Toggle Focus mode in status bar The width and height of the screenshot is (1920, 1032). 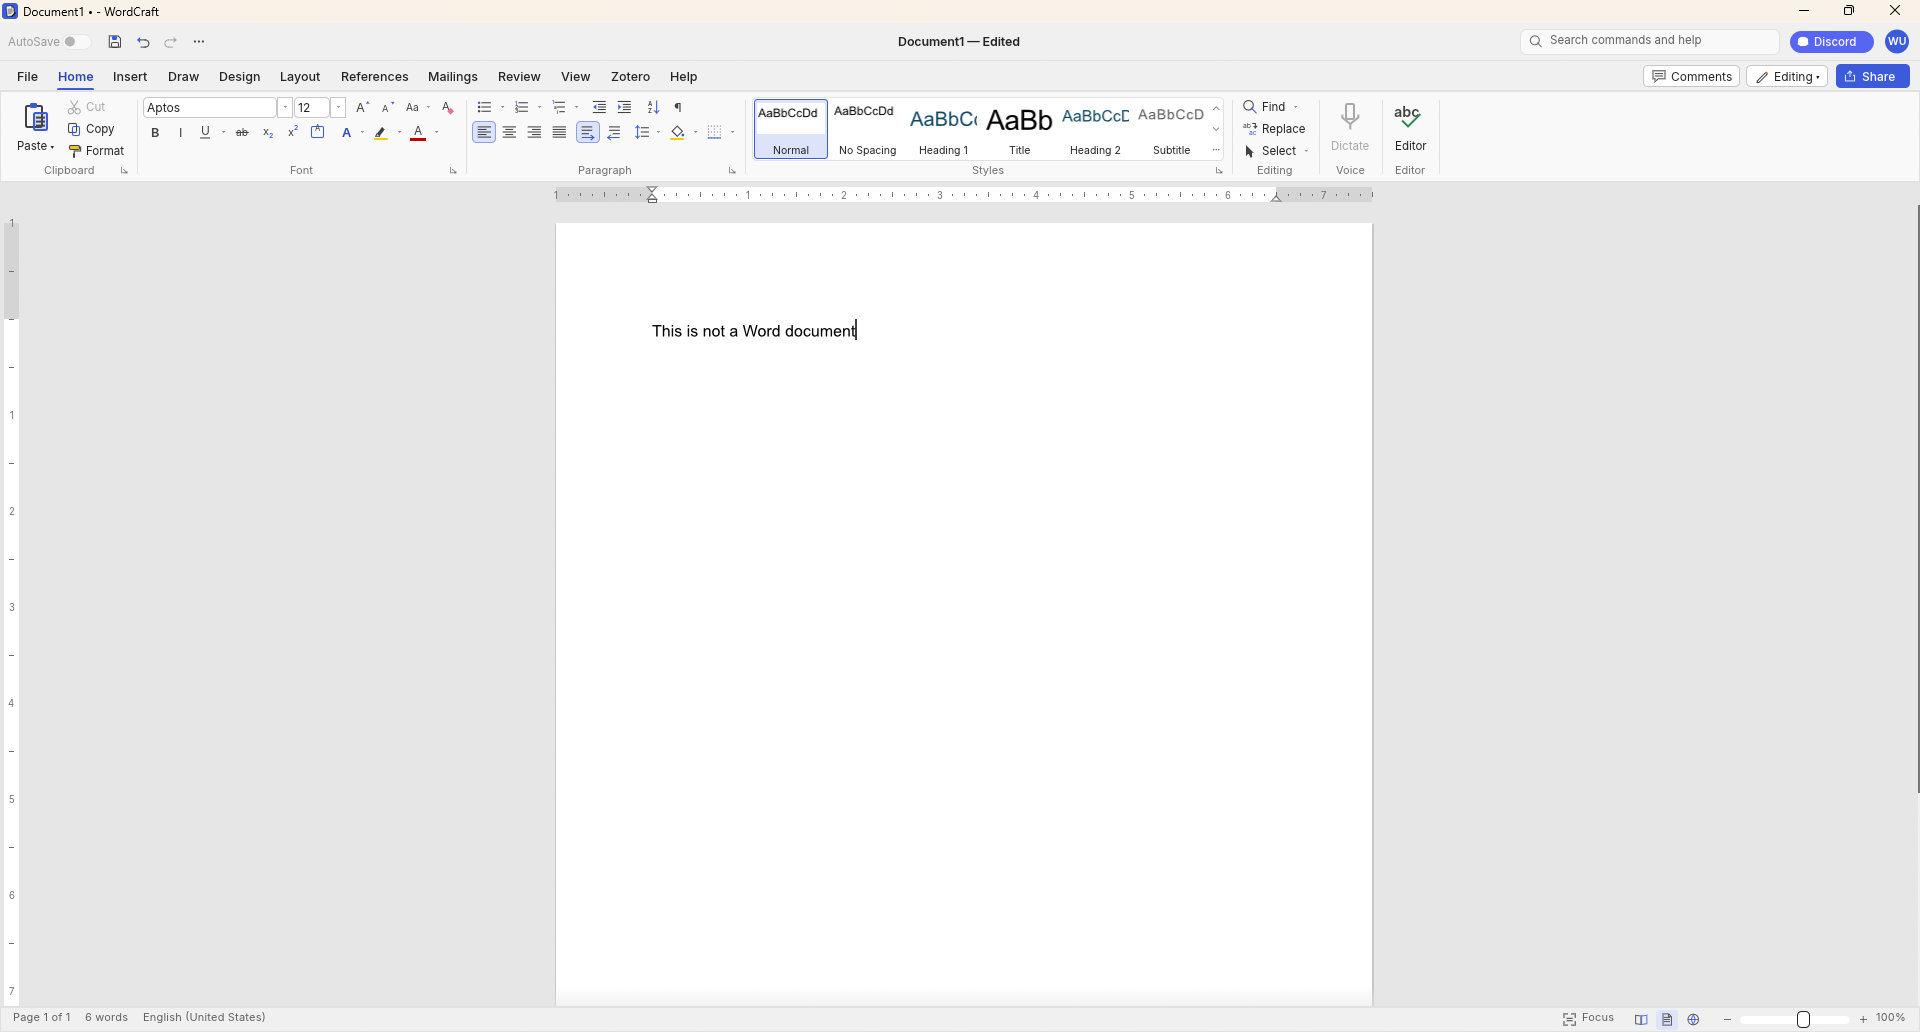(1589, 1018)
